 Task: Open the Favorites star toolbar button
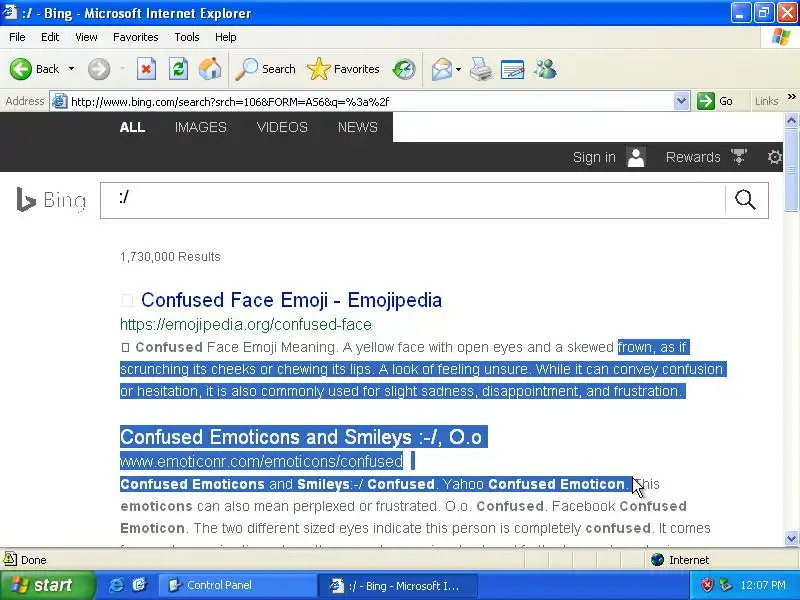coord(343,69)
